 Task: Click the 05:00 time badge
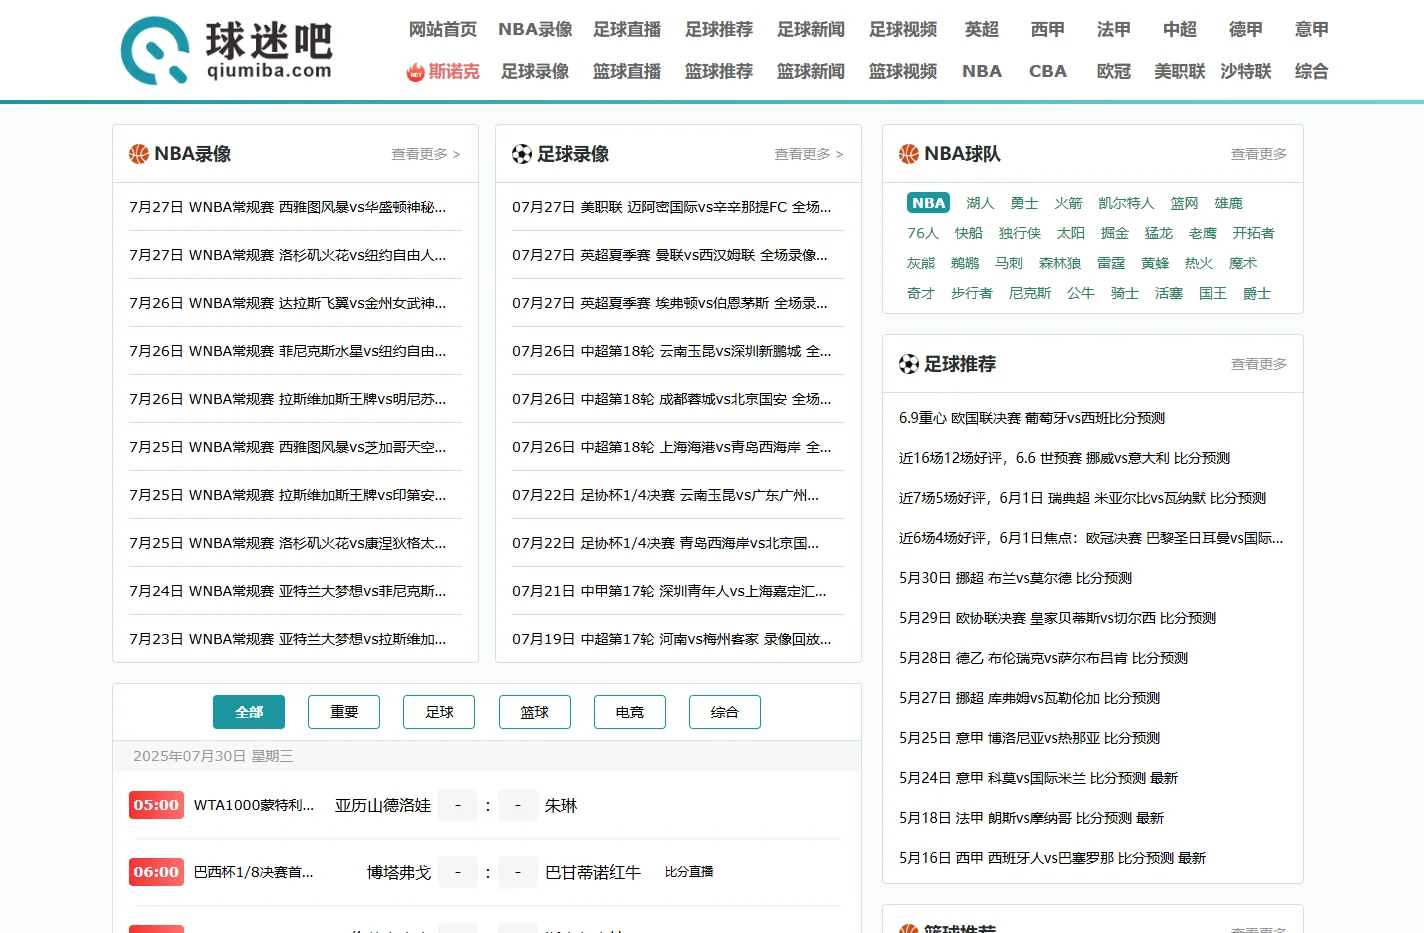[156, 805]
